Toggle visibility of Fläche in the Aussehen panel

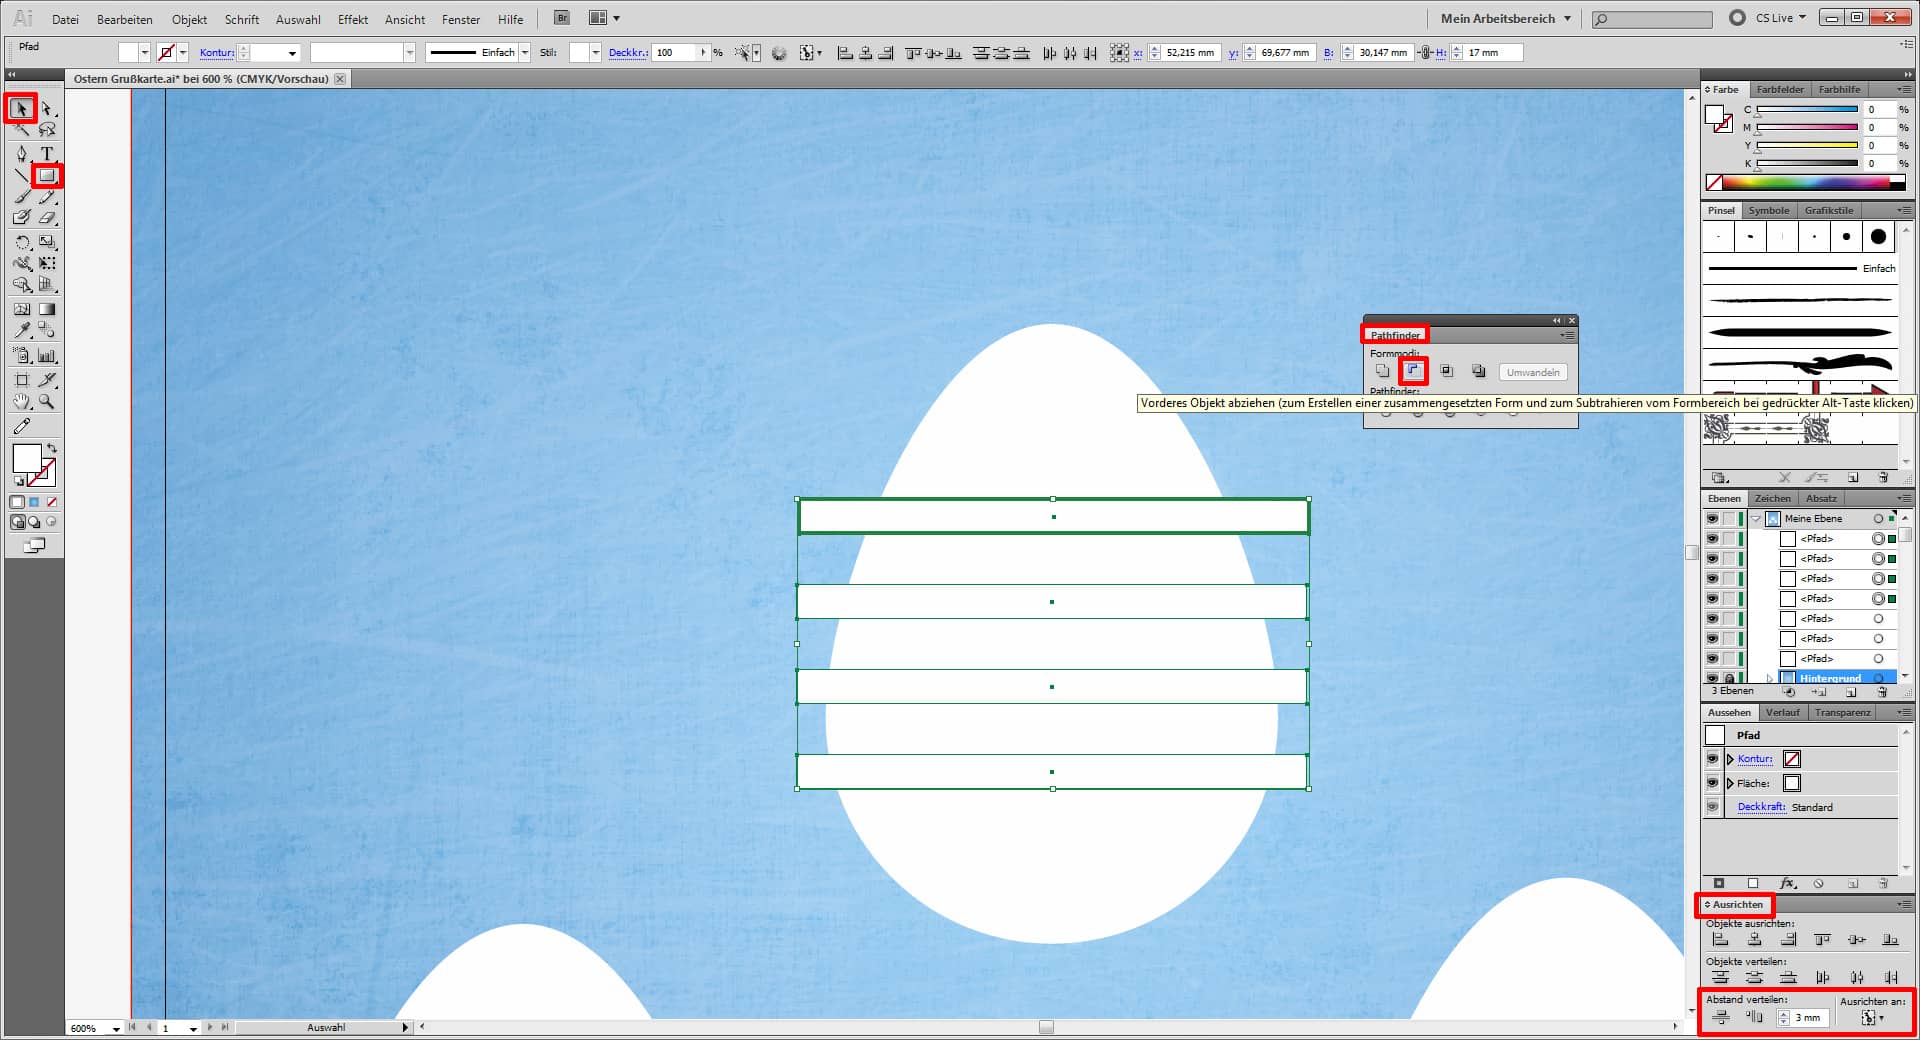coord(1712,783)
